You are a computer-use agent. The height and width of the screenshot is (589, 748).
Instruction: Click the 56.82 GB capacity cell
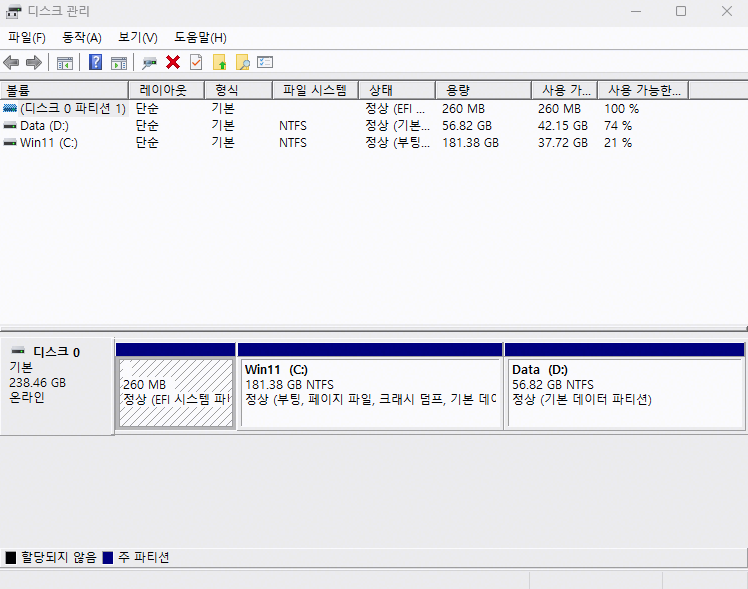pyautogui.click(x=467, y=126)
